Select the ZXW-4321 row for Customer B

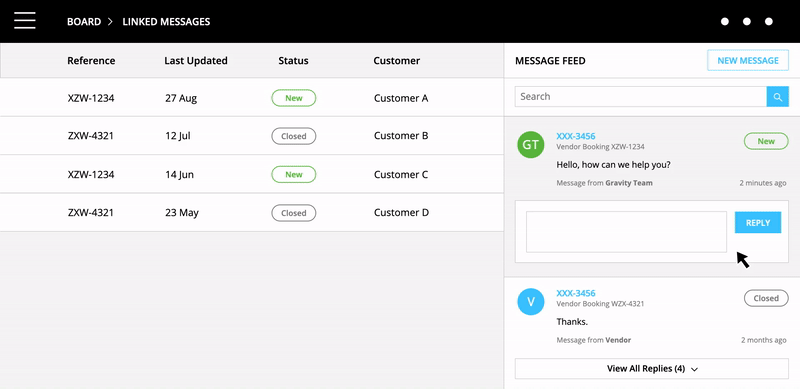point(252,136)
